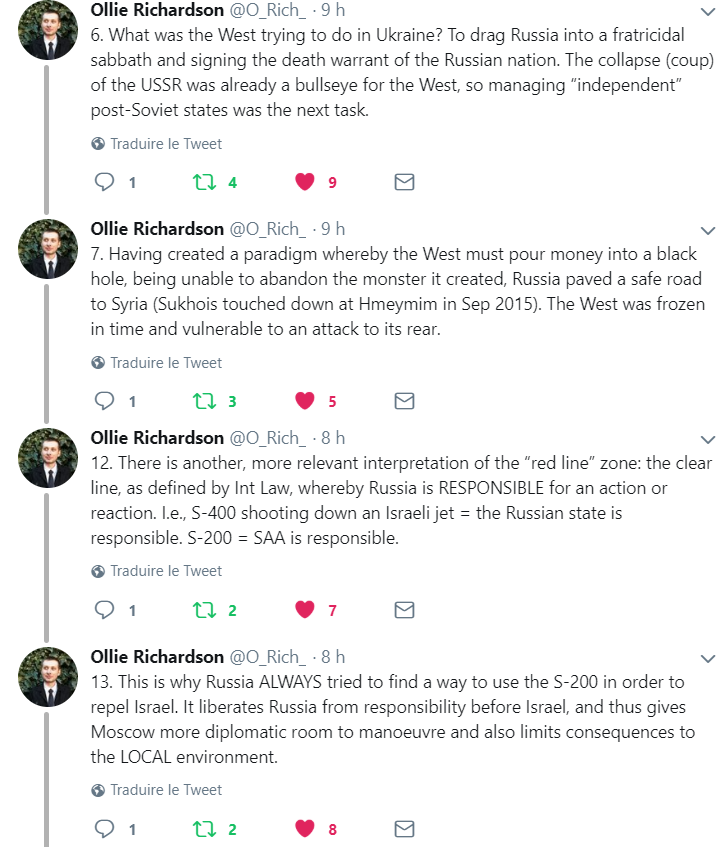726x847 pixels.
Task: Send tweet 6 via direct message
Action: pyautogui.click(x=404, y=182)
